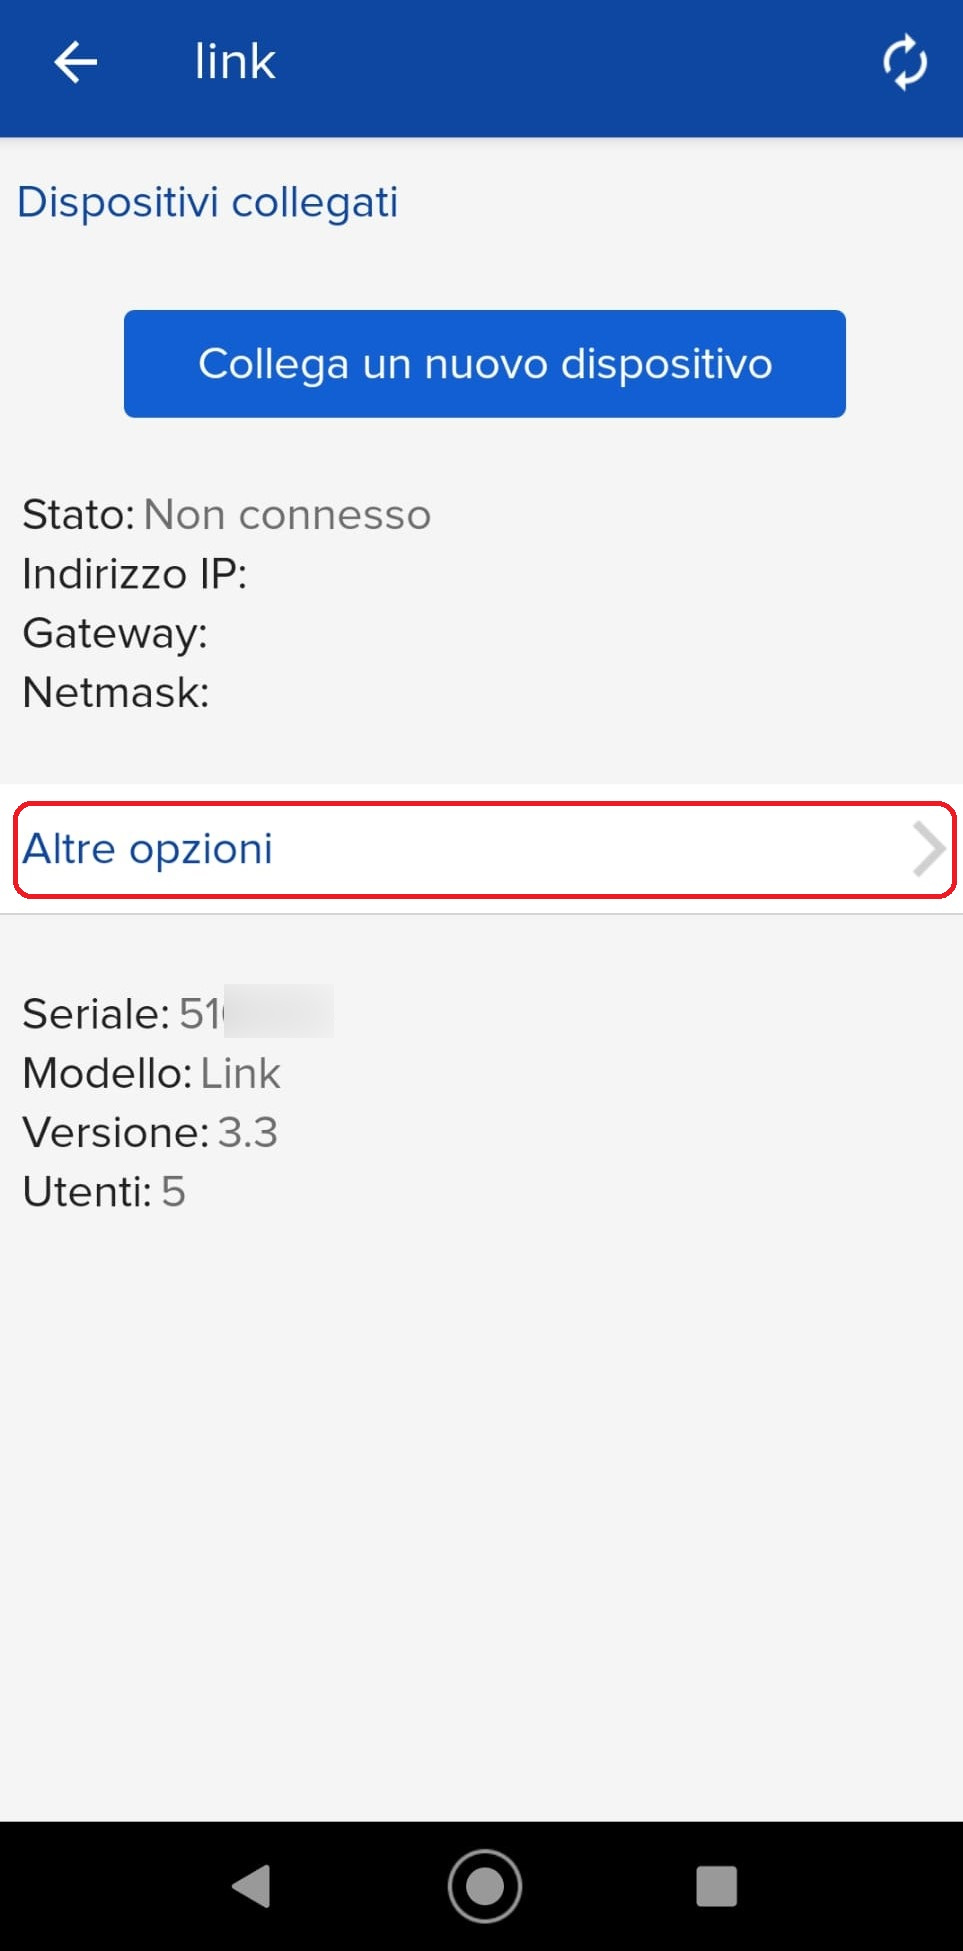The height and width of the screenshot is (1951, 963).
Task: Tap the Modello Link line
Action: [x=151, y=1073]
